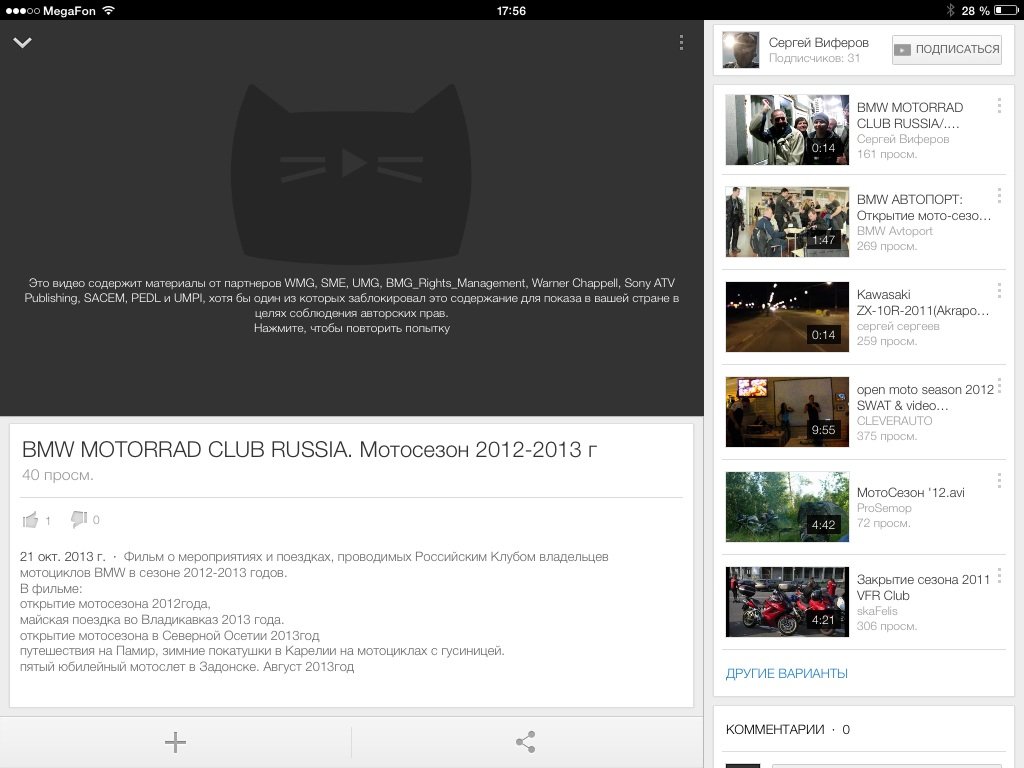
Task: Add video to playlist with plus icon
Action: point(175,742)
